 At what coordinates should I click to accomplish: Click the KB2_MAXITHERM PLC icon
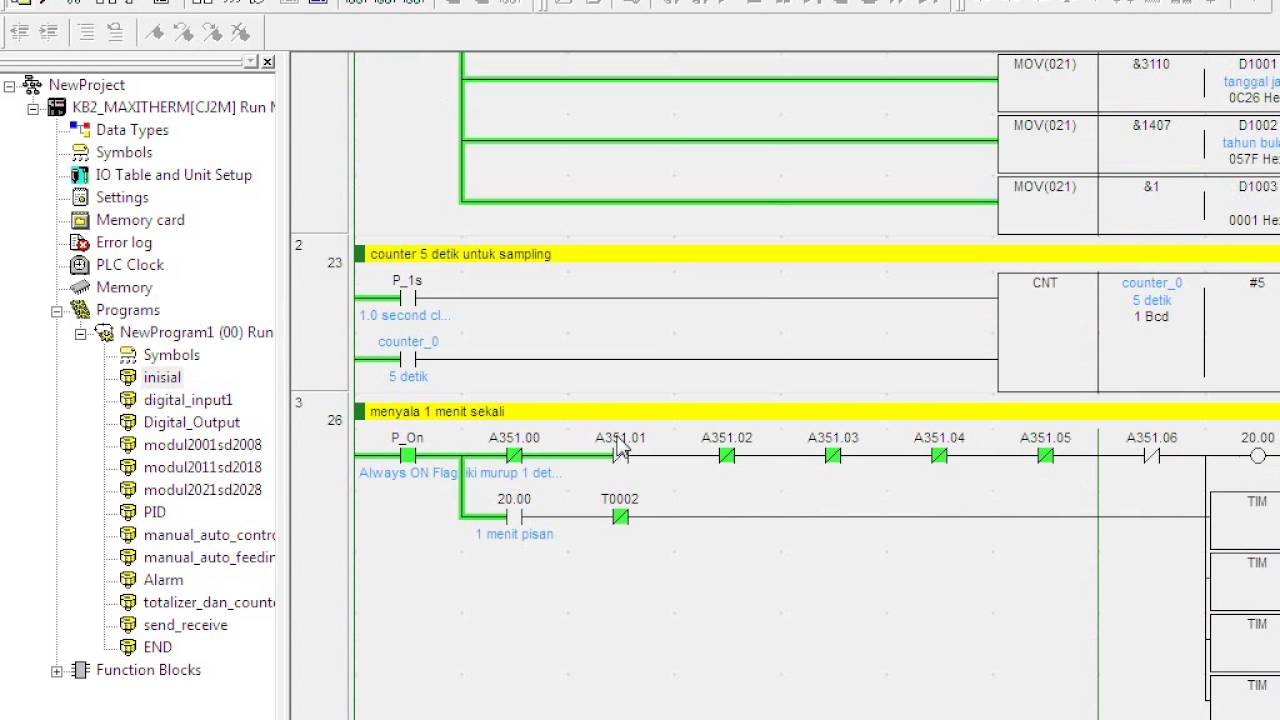(56, 107)
